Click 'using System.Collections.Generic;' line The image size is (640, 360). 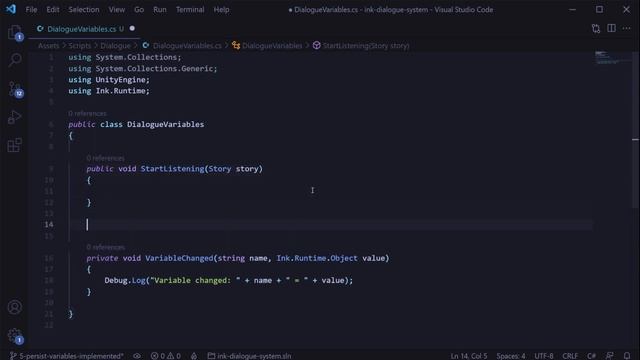point(143,69)
